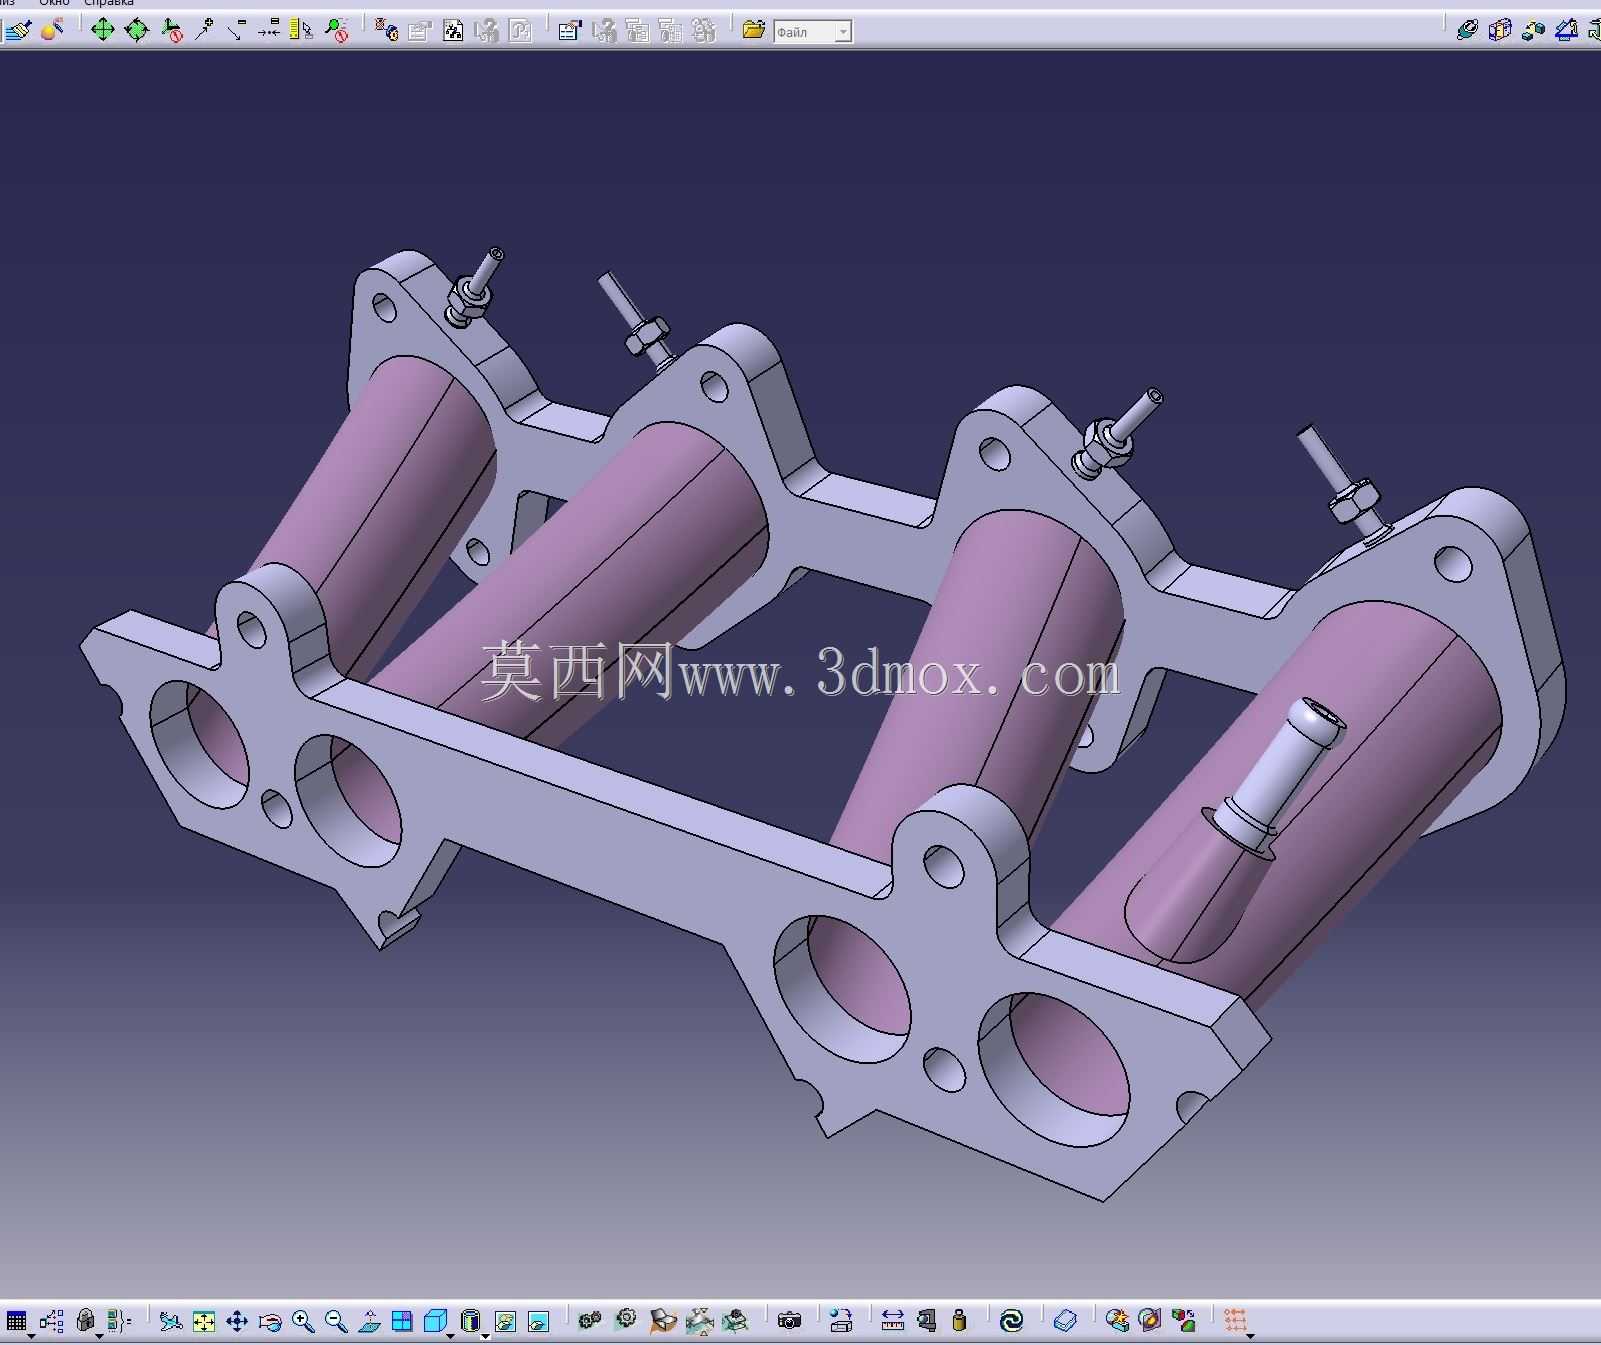Click the orange sphere wand icon
The width and height of the screenshot is (1601, 1345).
coord(52,30)
